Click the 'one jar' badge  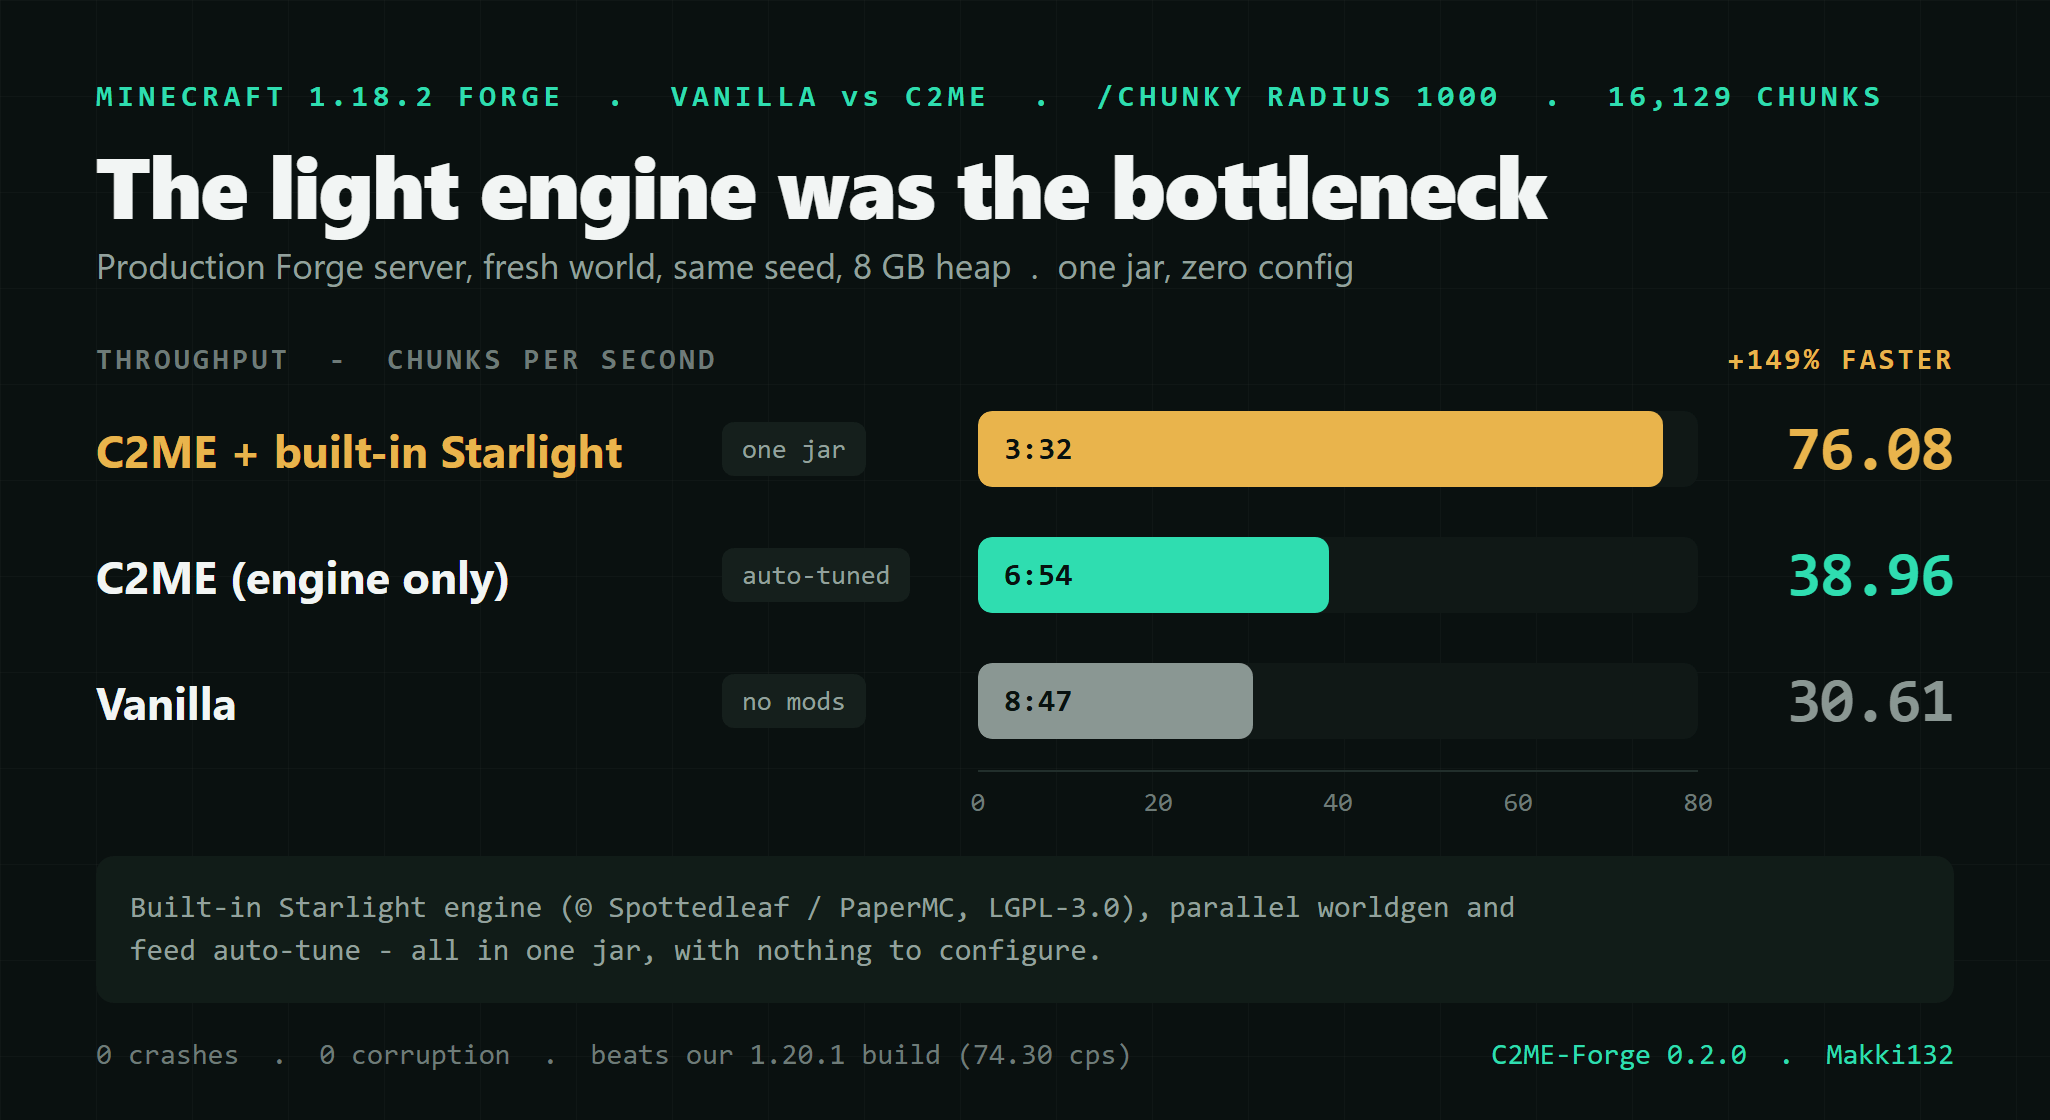point(793,449)
